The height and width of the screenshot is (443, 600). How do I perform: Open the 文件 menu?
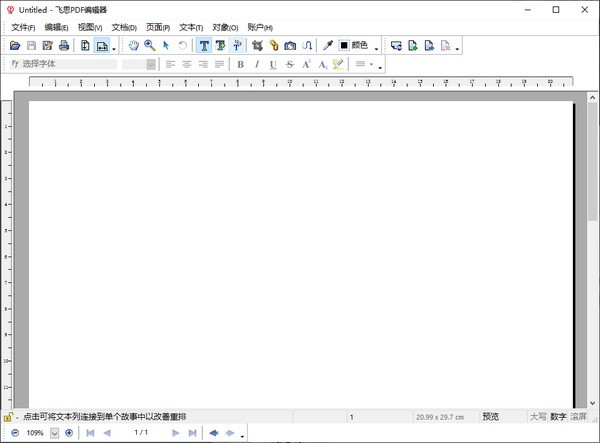pos(23,27)
